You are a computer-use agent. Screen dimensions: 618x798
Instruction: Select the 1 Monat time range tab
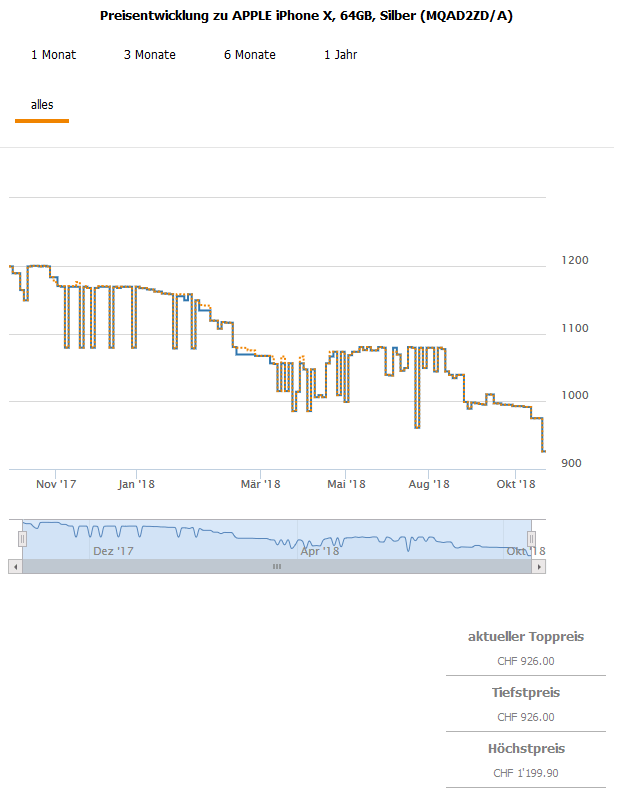click(x=53, y=55)
